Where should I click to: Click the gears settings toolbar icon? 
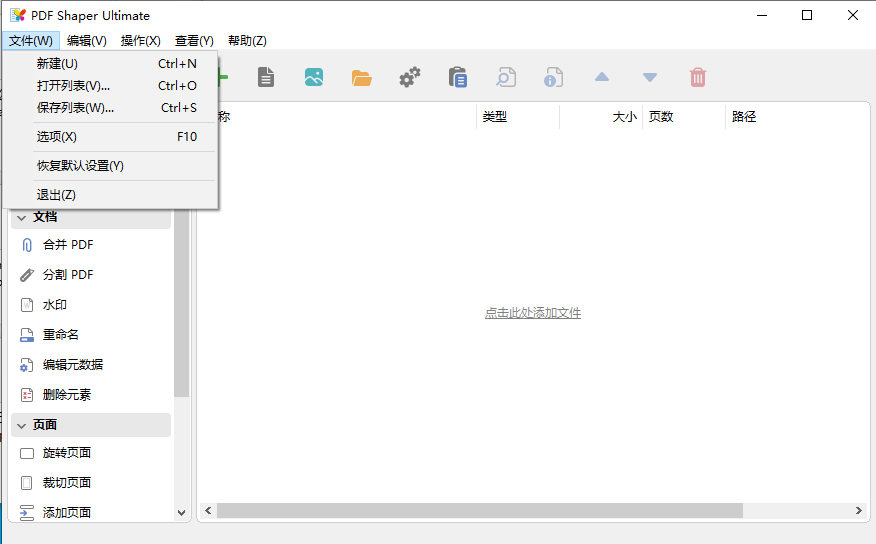(x=410, y=77)
